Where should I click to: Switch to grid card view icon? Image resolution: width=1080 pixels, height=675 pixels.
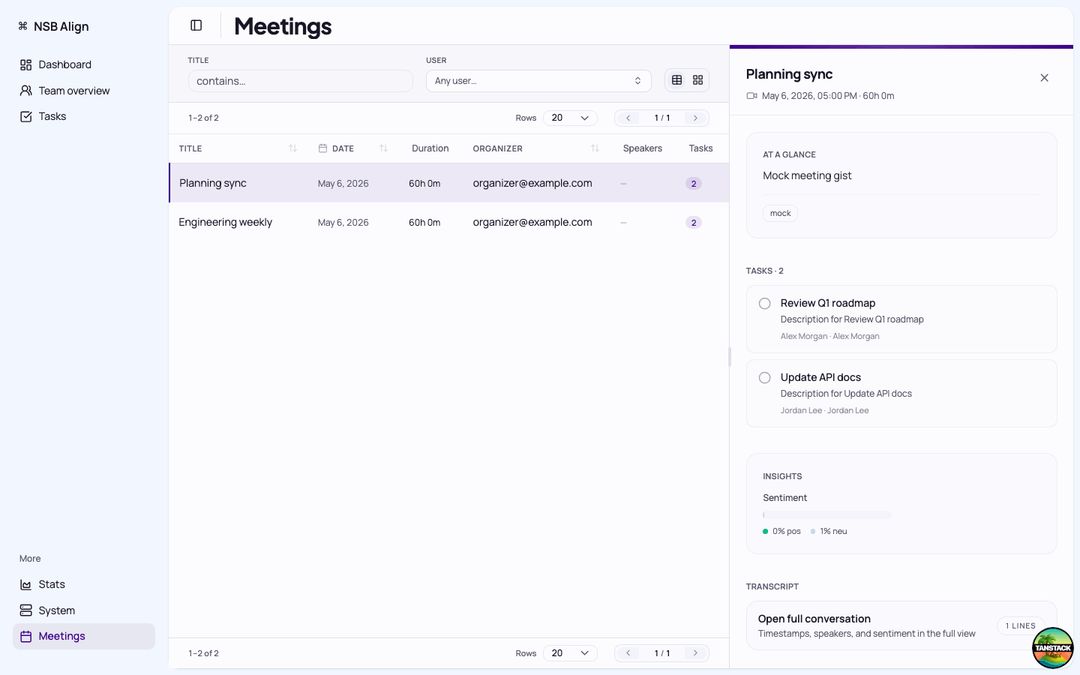point(698,81)
